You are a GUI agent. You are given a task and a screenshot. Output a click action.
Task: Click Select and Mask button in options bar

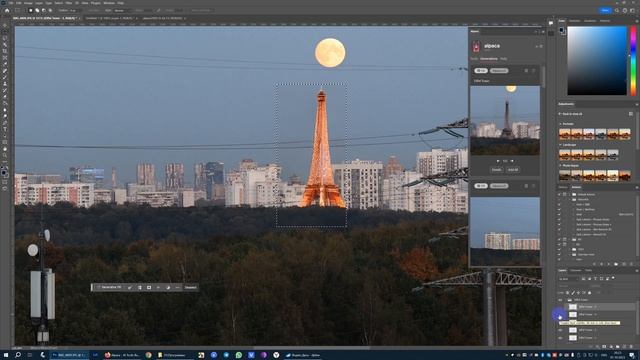tap(201, 11)
